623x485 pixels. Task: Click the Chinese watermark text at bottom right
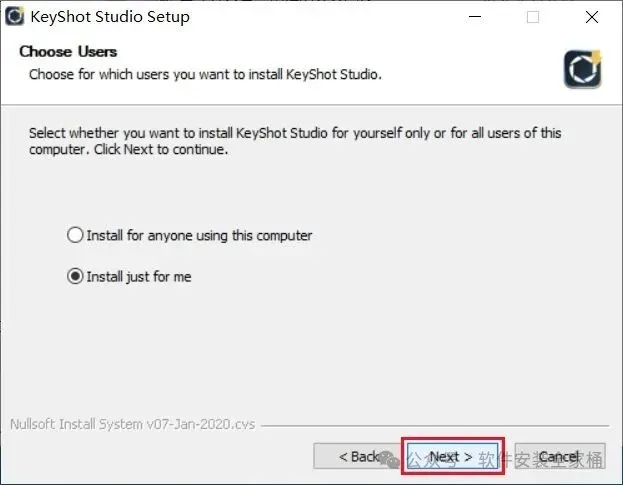pyautogui.click(x=540, y=460)
